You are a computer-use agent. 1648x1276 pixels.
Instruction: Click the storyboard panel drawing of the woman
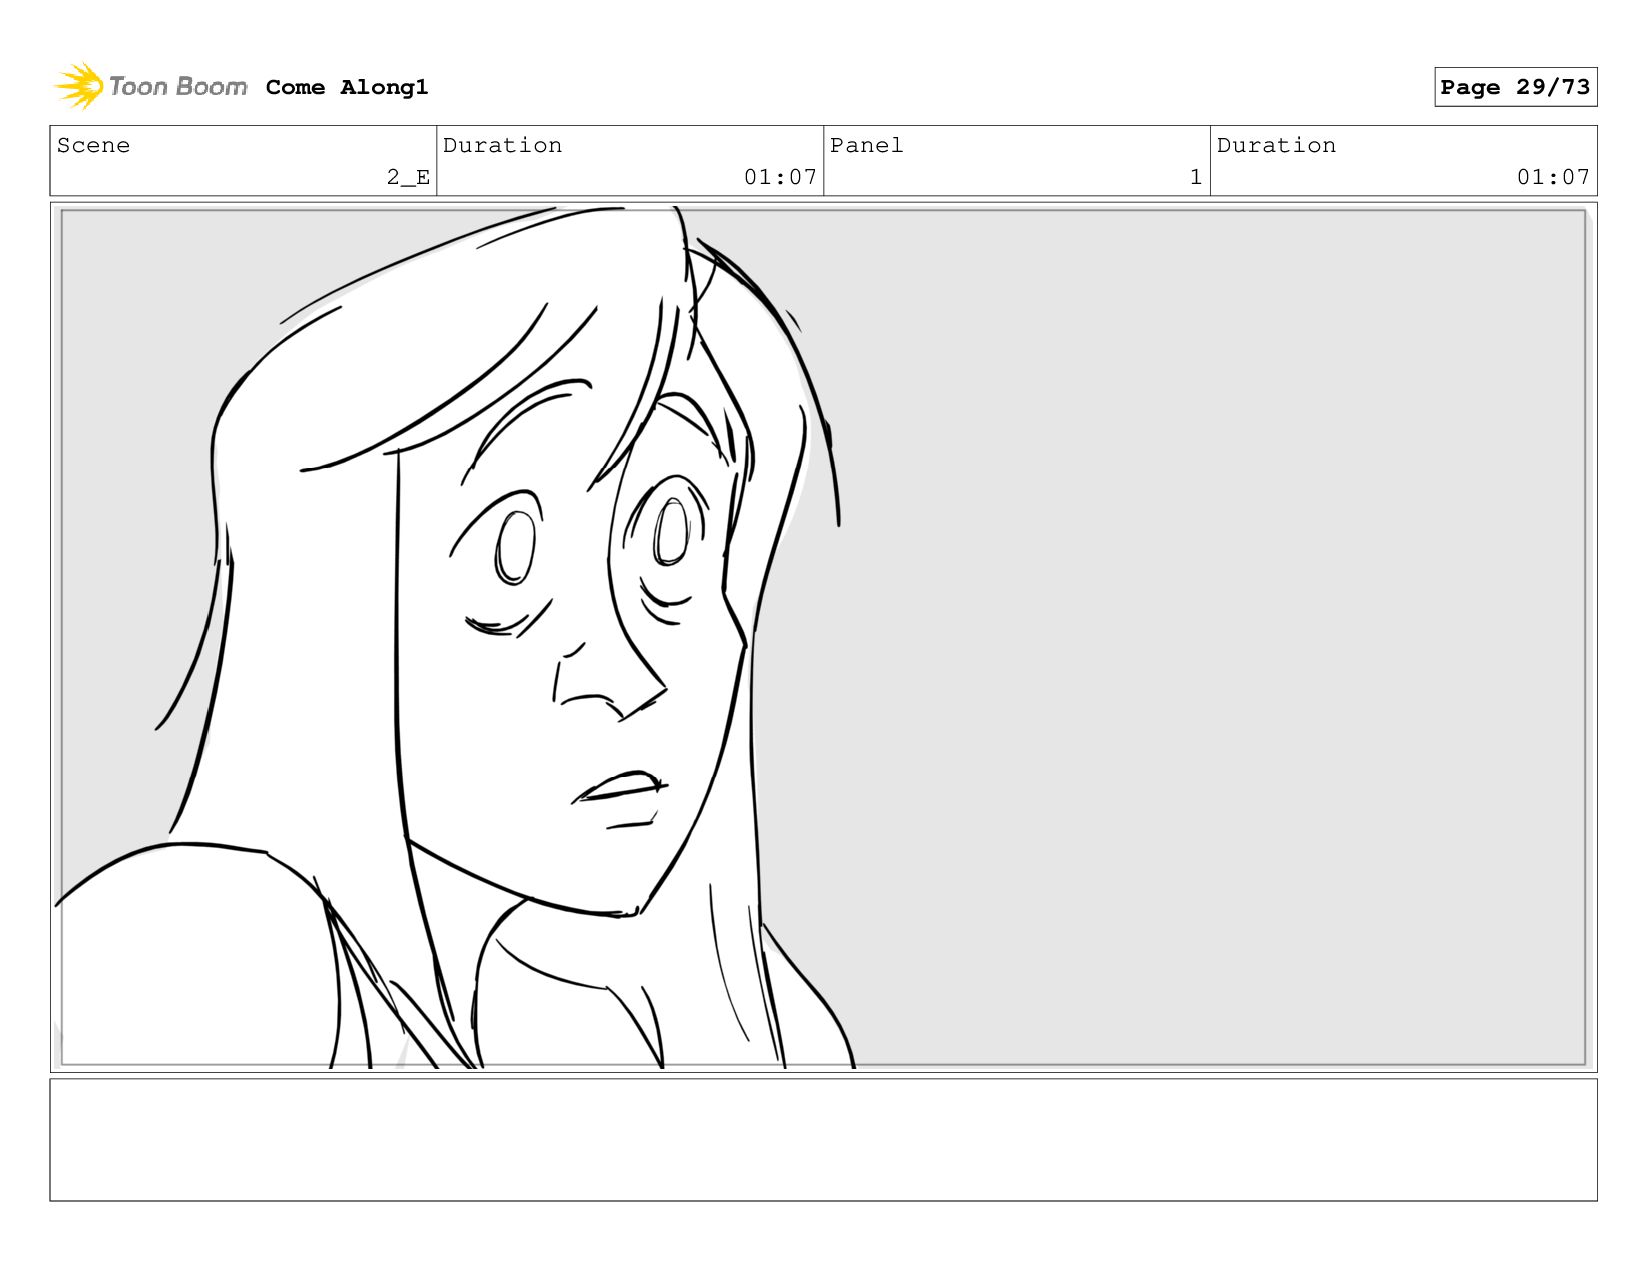tap(823, 637)
